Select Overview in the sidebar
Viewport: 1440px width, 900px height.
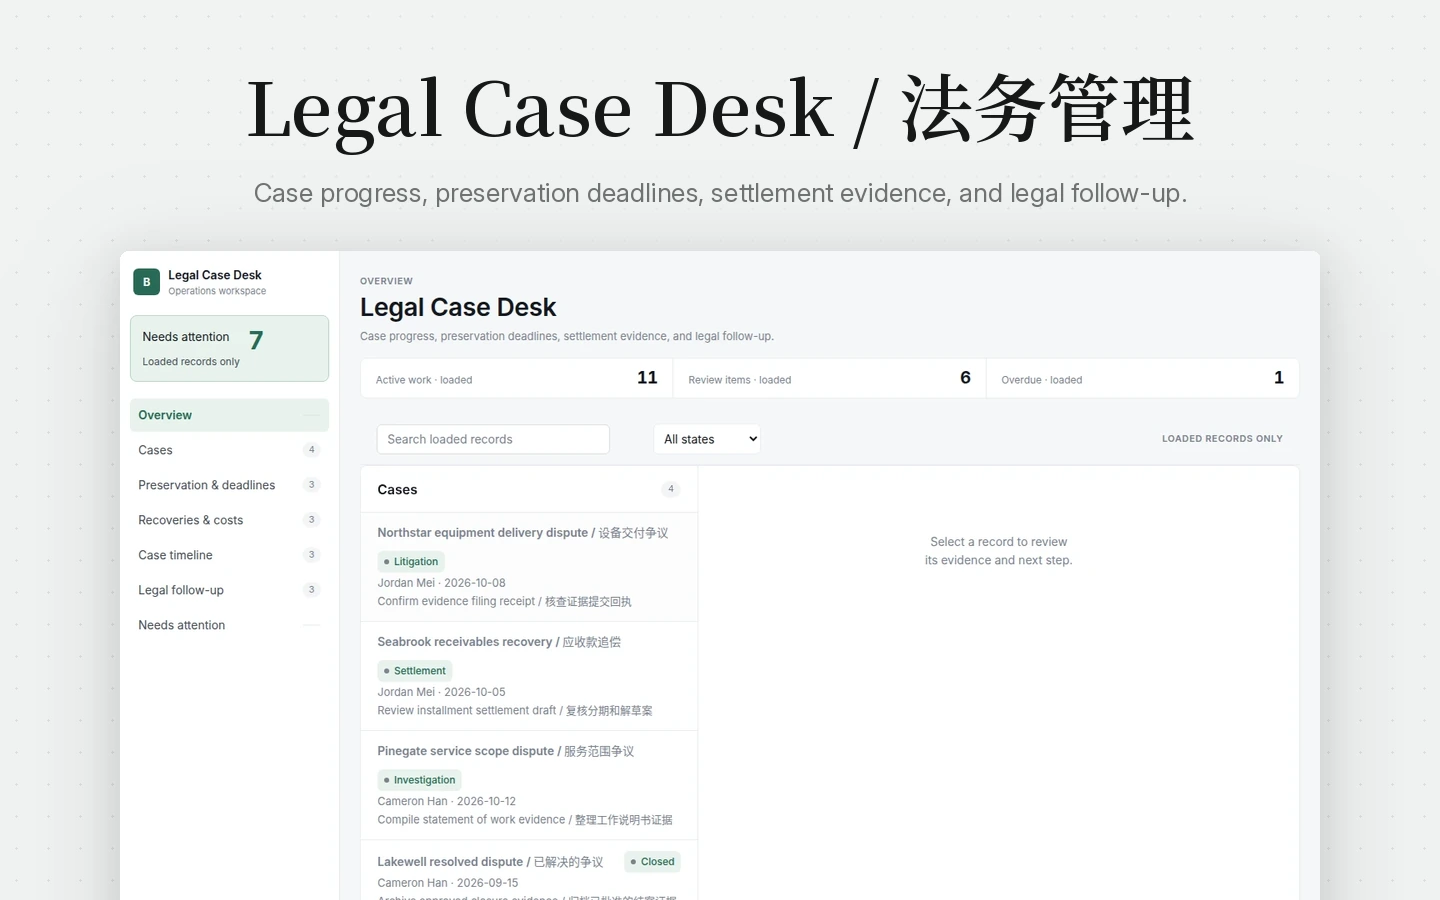coord(229,415)
